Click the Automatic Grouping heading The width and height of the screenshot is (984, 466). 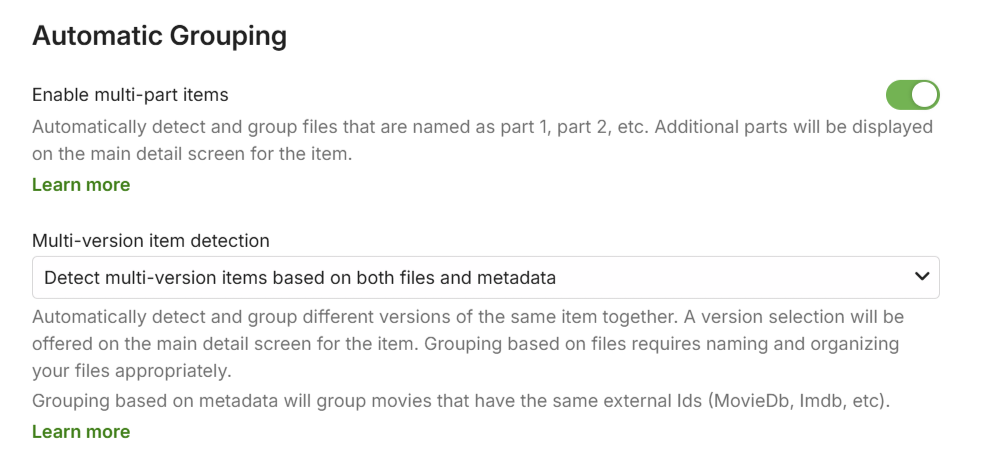[x=159, y=36]
